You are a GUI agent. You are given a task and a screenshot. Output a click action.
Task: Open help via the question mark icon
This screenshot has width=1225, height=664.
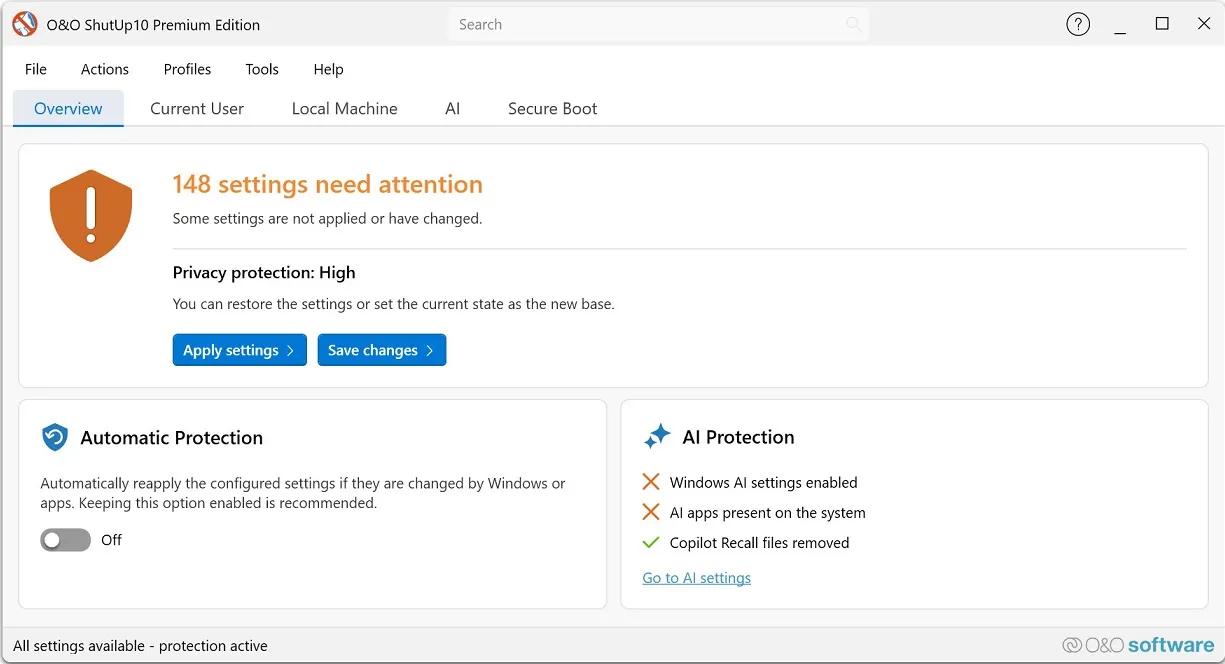pyautogui.click(x=1078, y=25)
